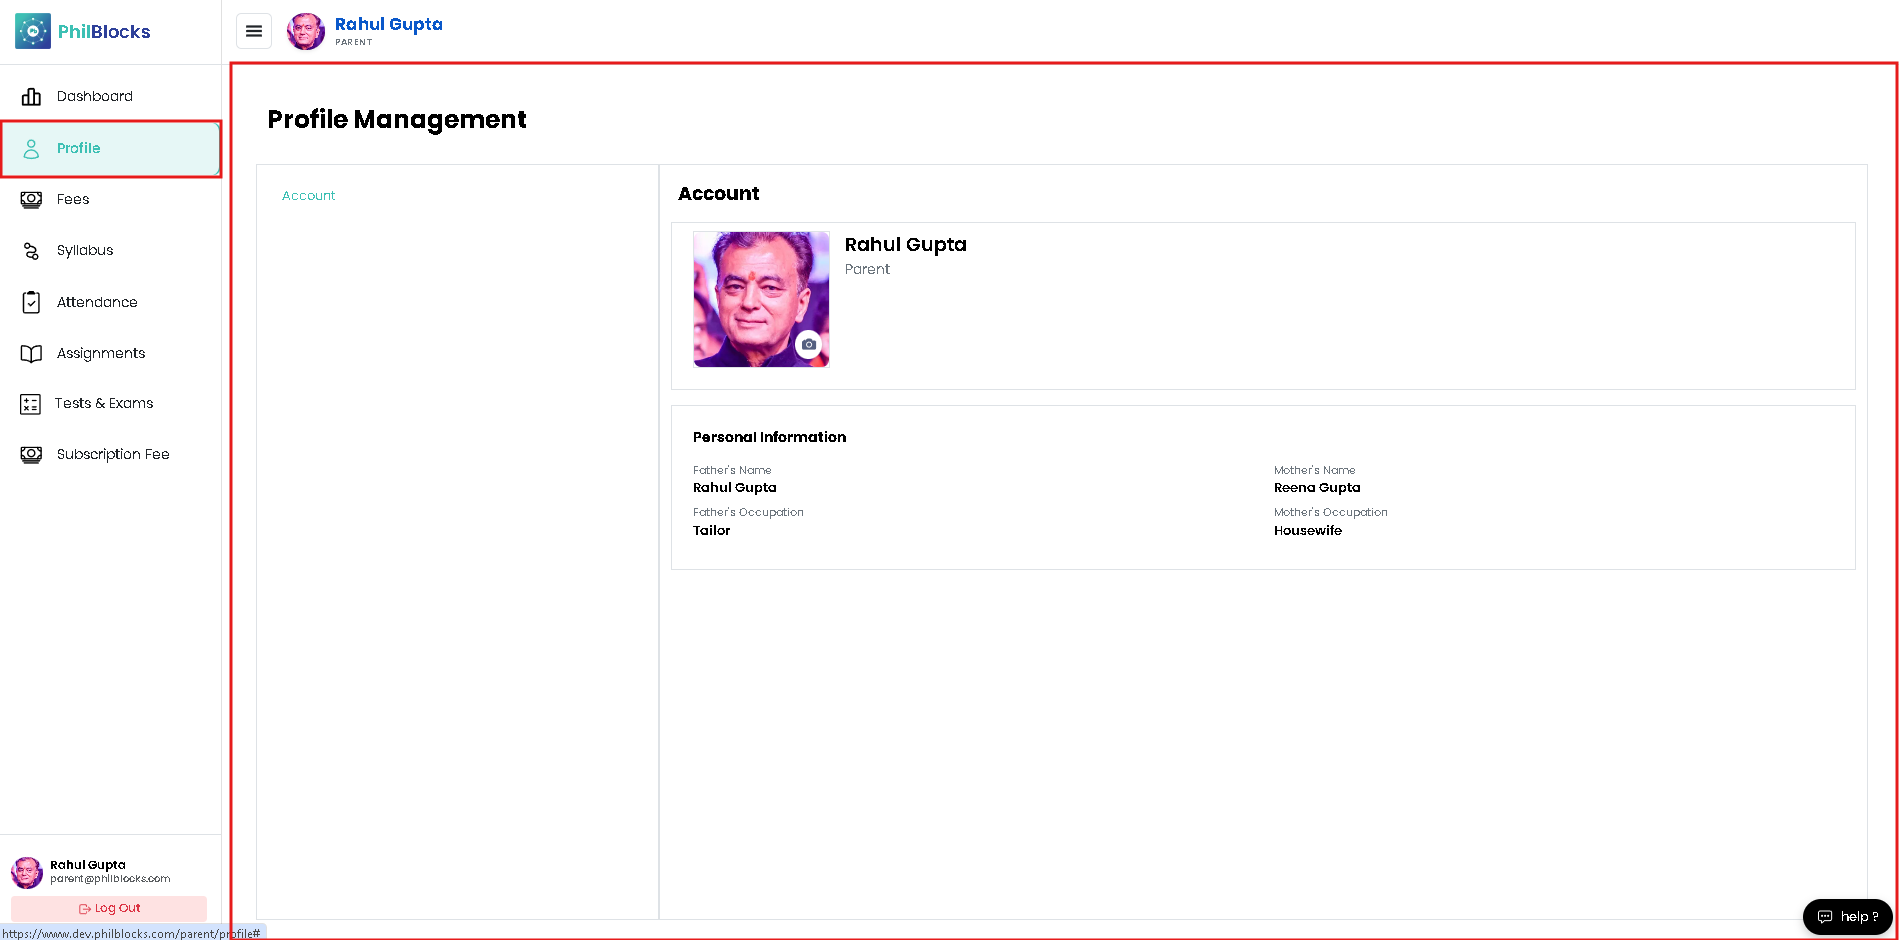The width and height of the screenshot is (1899, 940).
Task: Click the large Rahul Gupta profile photo
Action: pos(761,299)
